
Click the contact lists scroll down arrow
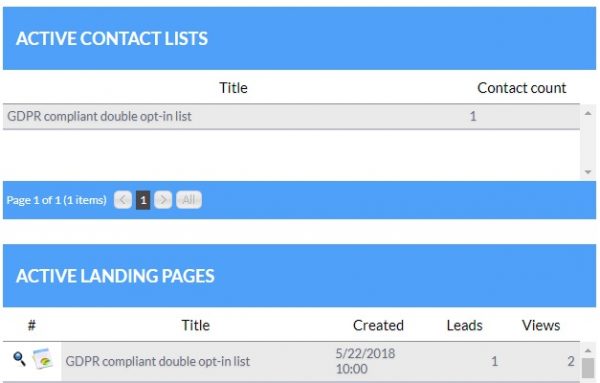point(588,172)
